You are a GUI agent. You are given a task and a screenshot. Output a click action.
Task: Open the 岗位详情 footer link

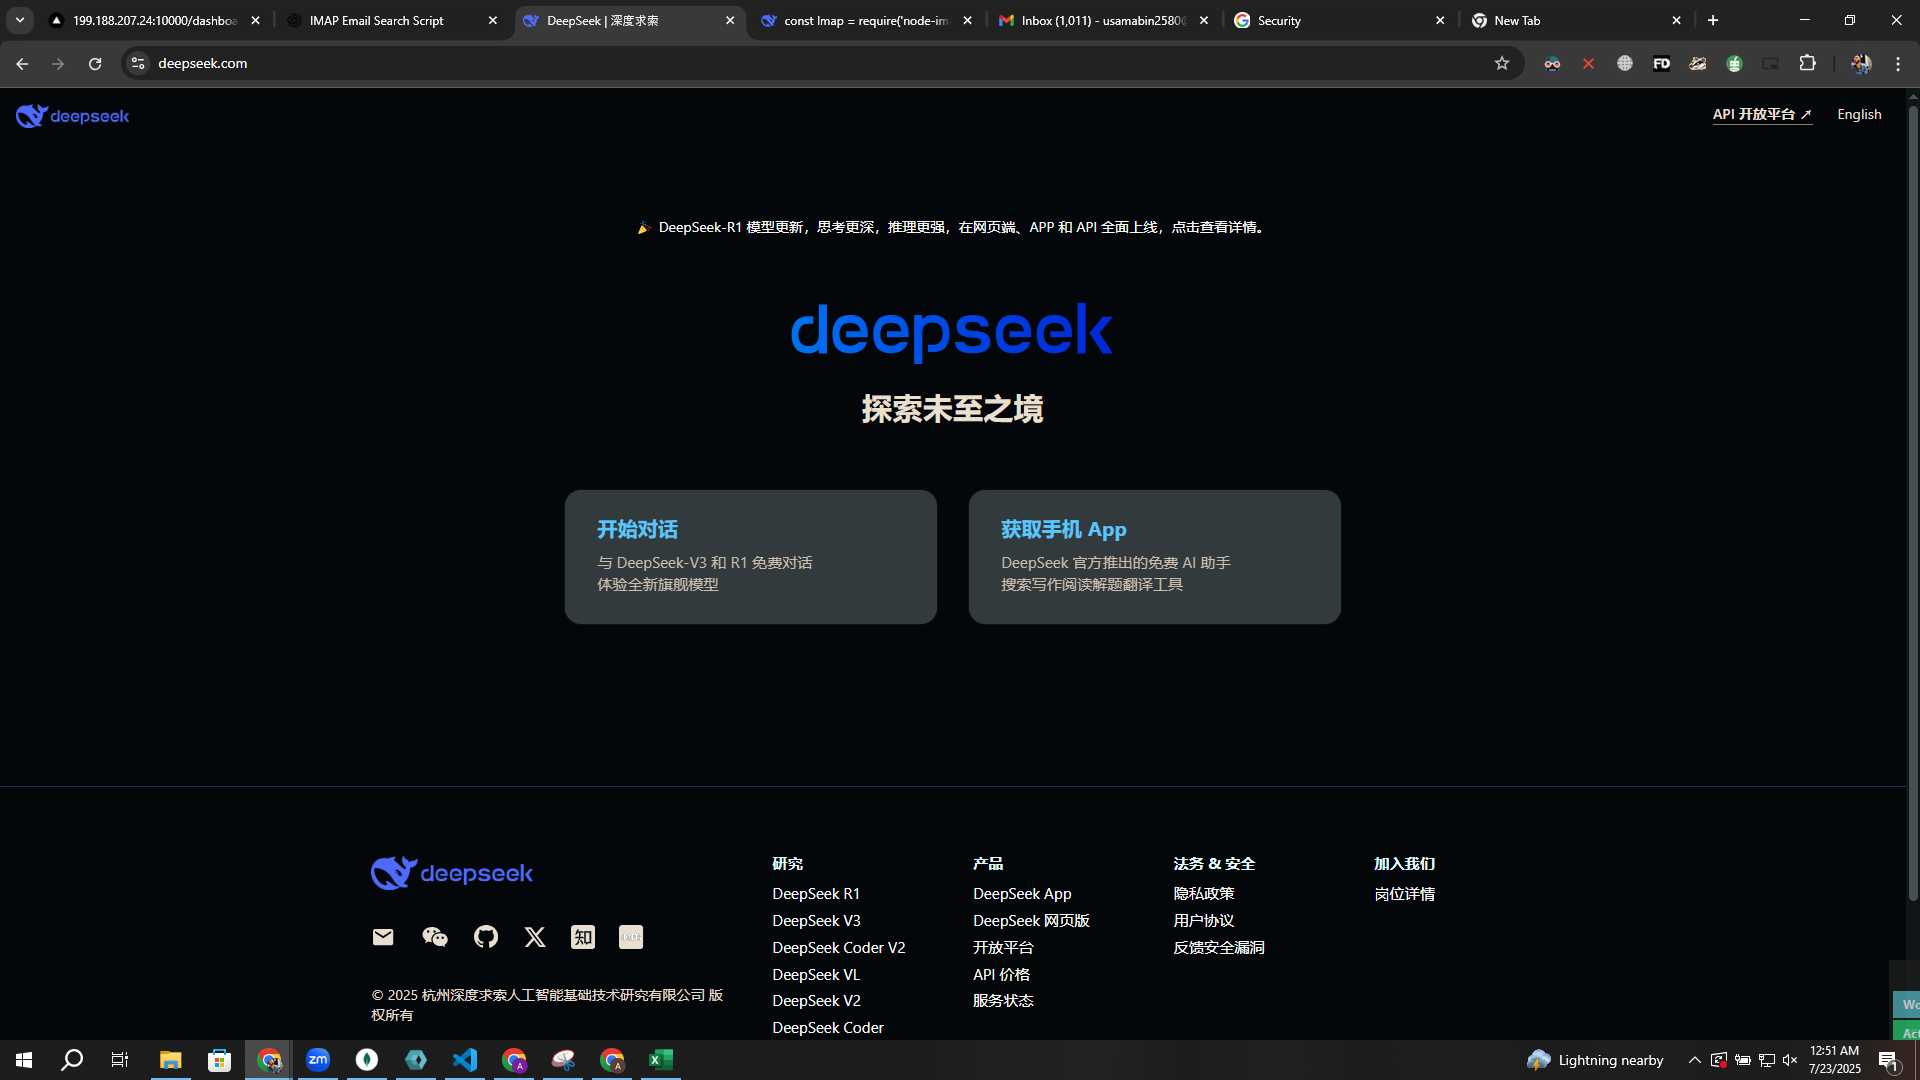[1404, 894]
